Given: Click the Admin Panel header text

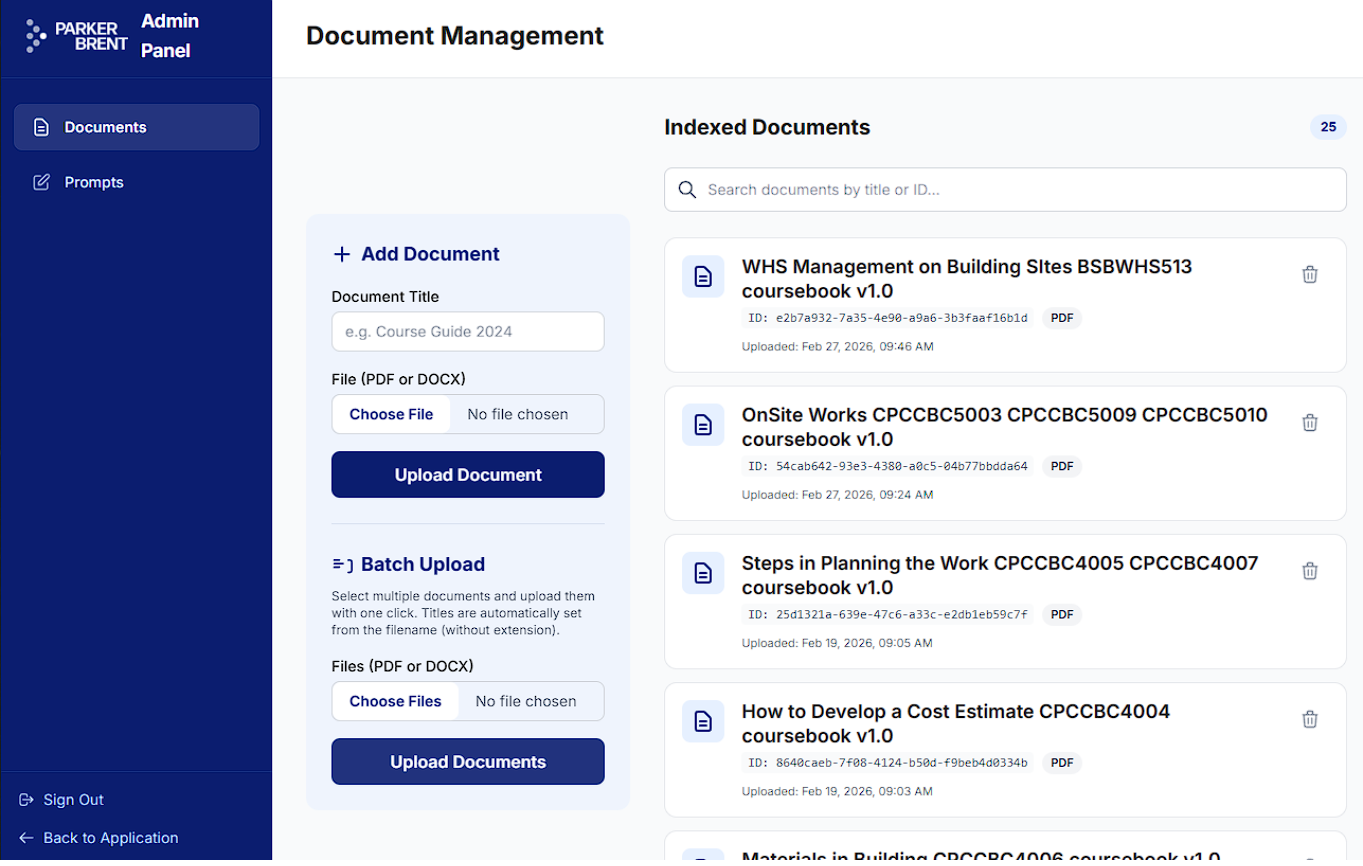Looking at the screenshot, I should tap(169, 36).
